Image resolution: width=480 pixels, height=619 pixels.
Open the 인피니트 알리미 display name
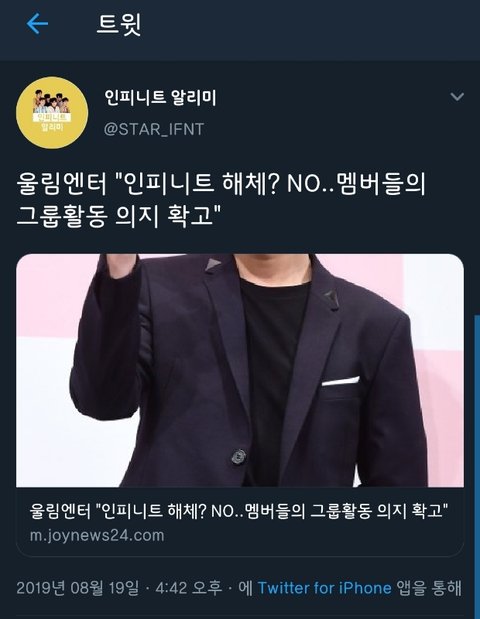pyautogui.click(x=160, y=98)
